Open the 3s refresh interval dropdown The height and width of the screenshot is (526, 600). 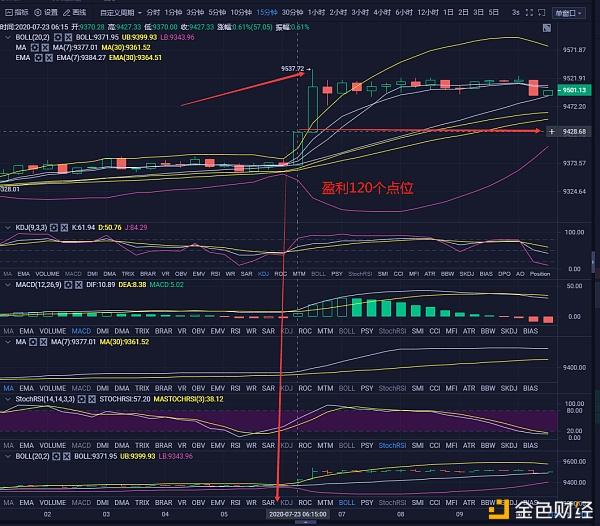518,12
